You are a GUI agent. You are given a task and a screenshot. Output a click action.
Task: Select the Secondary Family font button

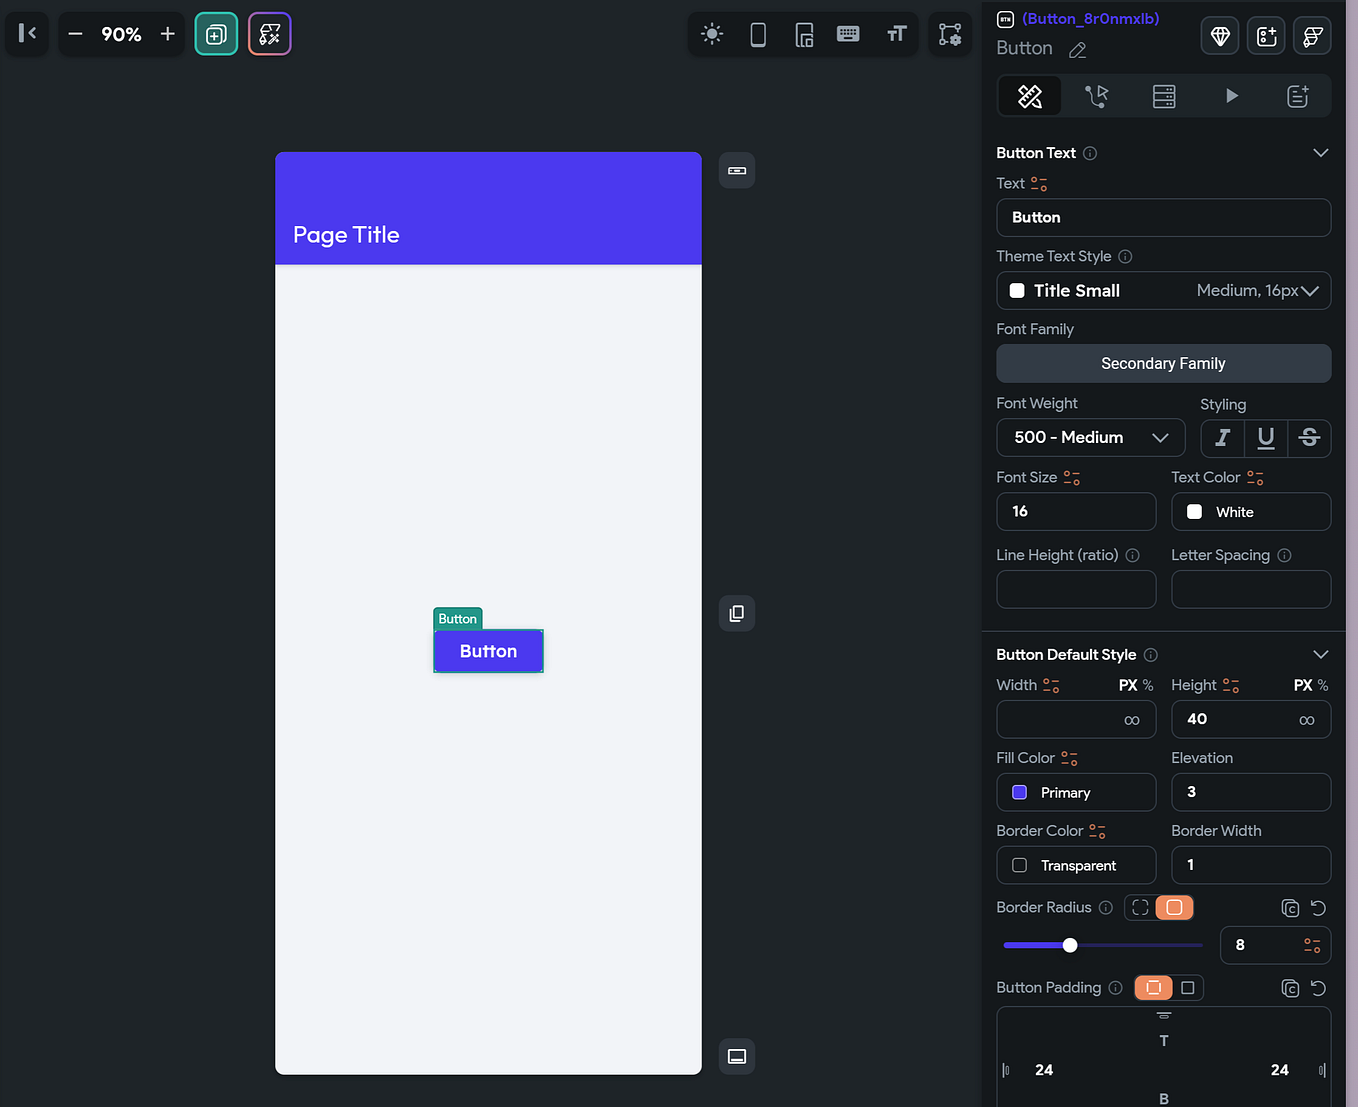coord(1163,363)
